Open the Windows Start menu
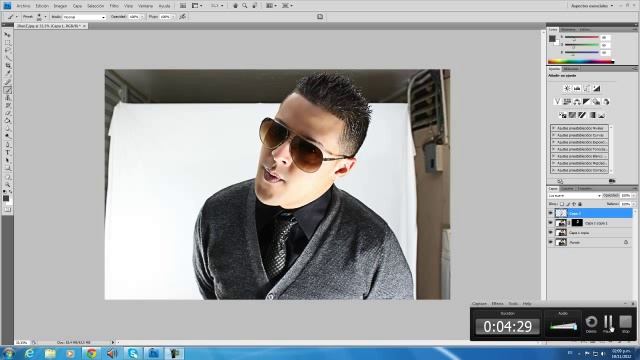Screen dimensions: 640x360 (x=9, y=353)
